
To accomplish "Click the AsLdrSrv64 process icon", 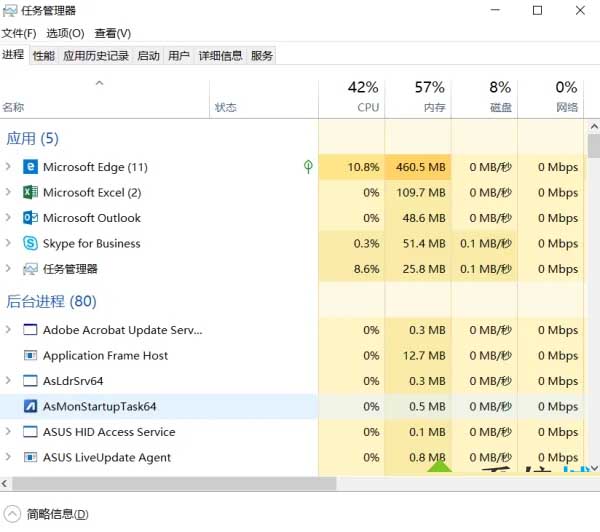I will [30, 380].
